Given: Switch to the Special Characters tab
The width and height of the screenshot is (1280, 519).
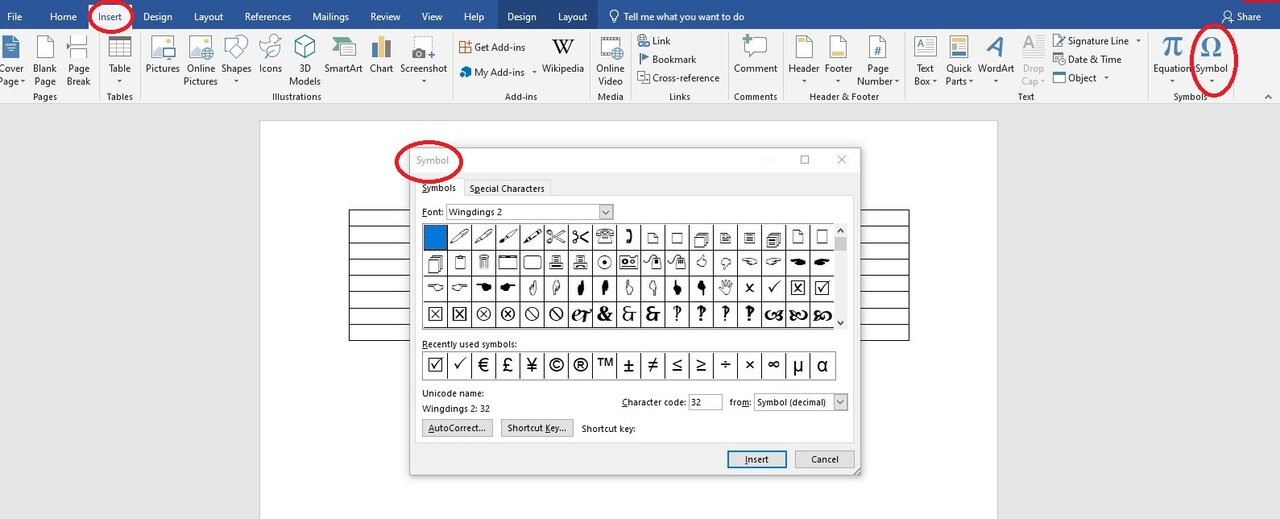Looking at the screenshot, I should point(507,188).
